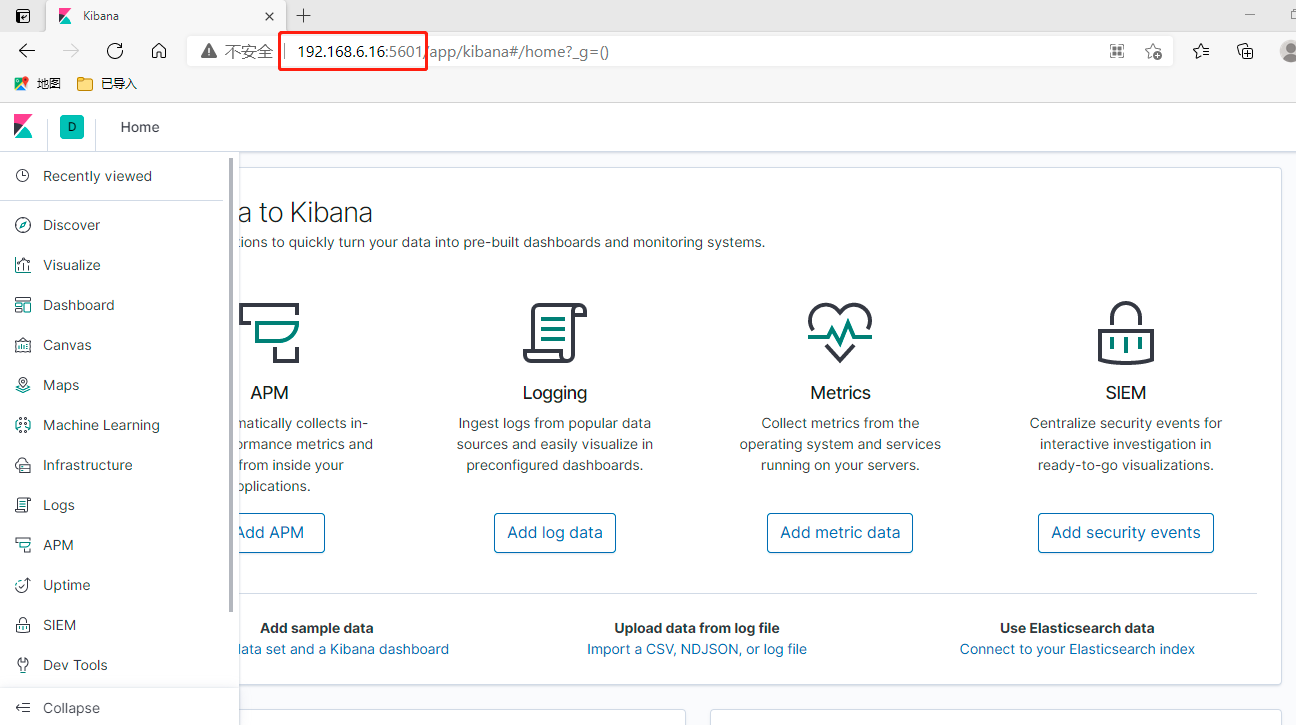Open Uptime nav item

tap(66, 585)
